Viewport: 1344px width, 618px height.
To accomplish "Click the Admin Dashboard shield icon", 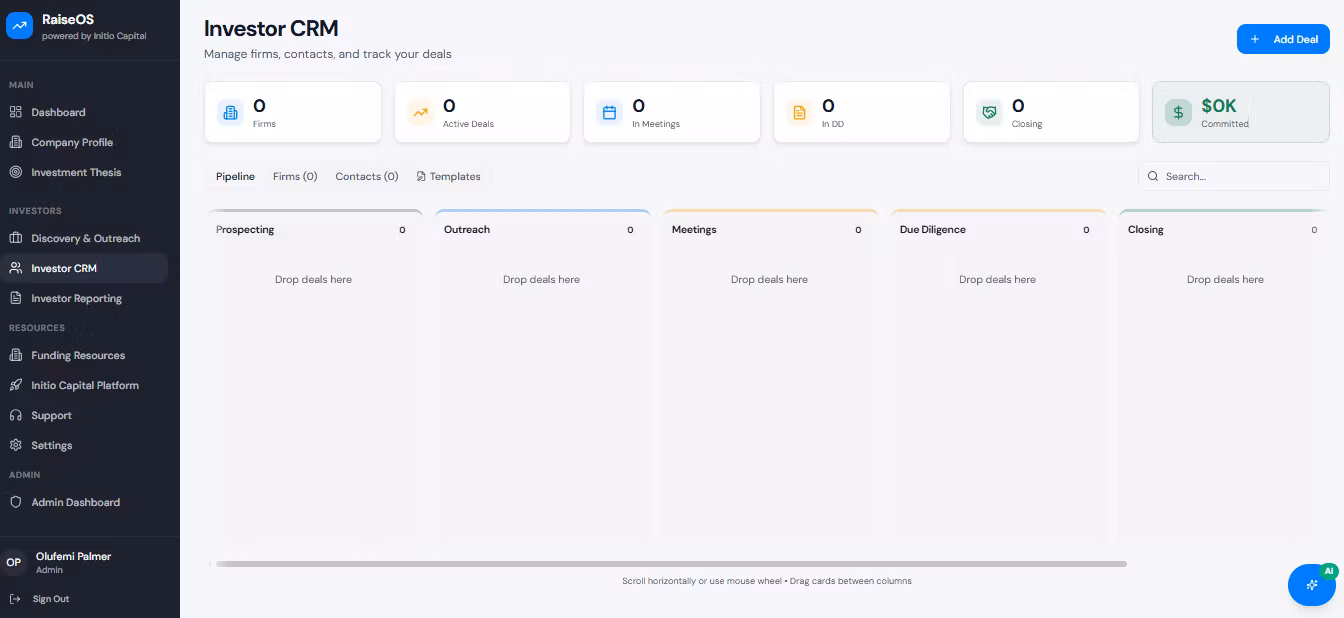I will (16, 502).
